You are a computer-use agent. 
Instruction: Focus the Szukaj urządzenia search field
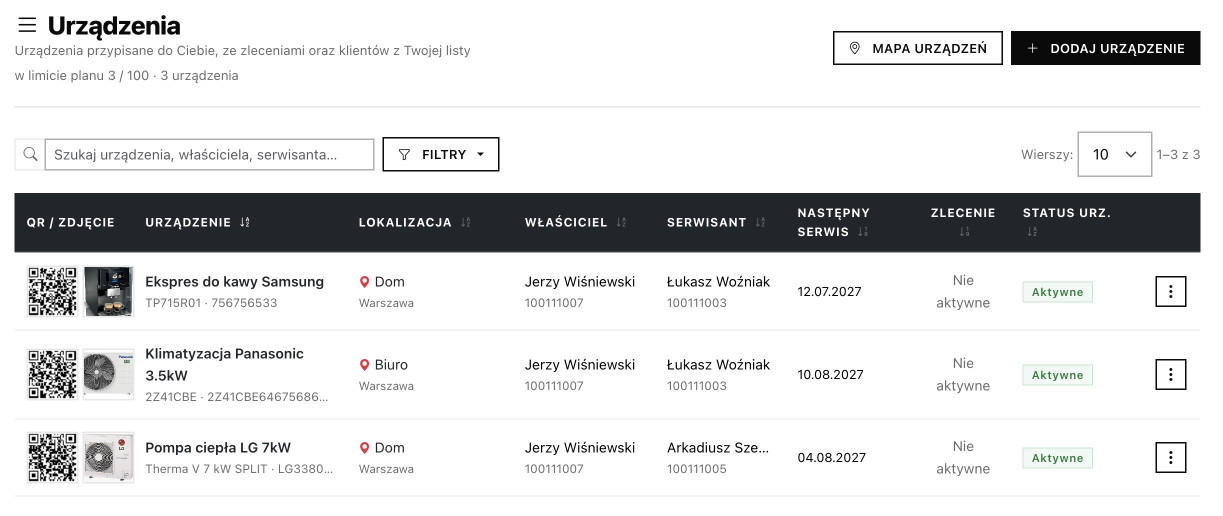210,155
